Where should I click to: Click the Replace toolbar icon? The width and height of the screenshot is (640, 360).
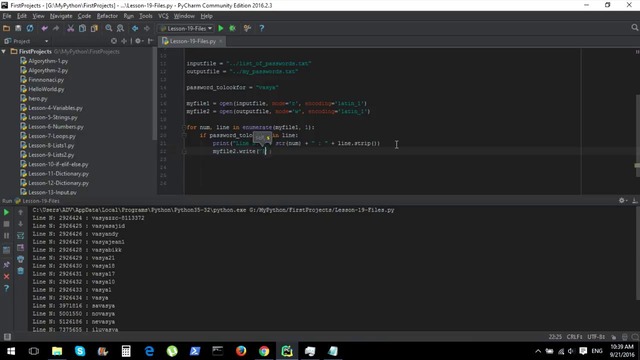[120, 28]
